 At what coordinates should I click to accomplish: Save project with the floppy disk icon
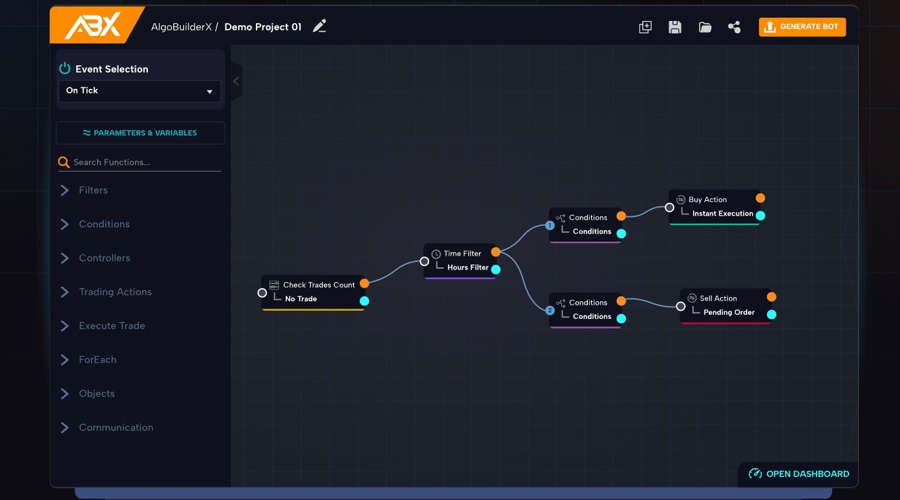pyautogui.click(x=675, y=27)
